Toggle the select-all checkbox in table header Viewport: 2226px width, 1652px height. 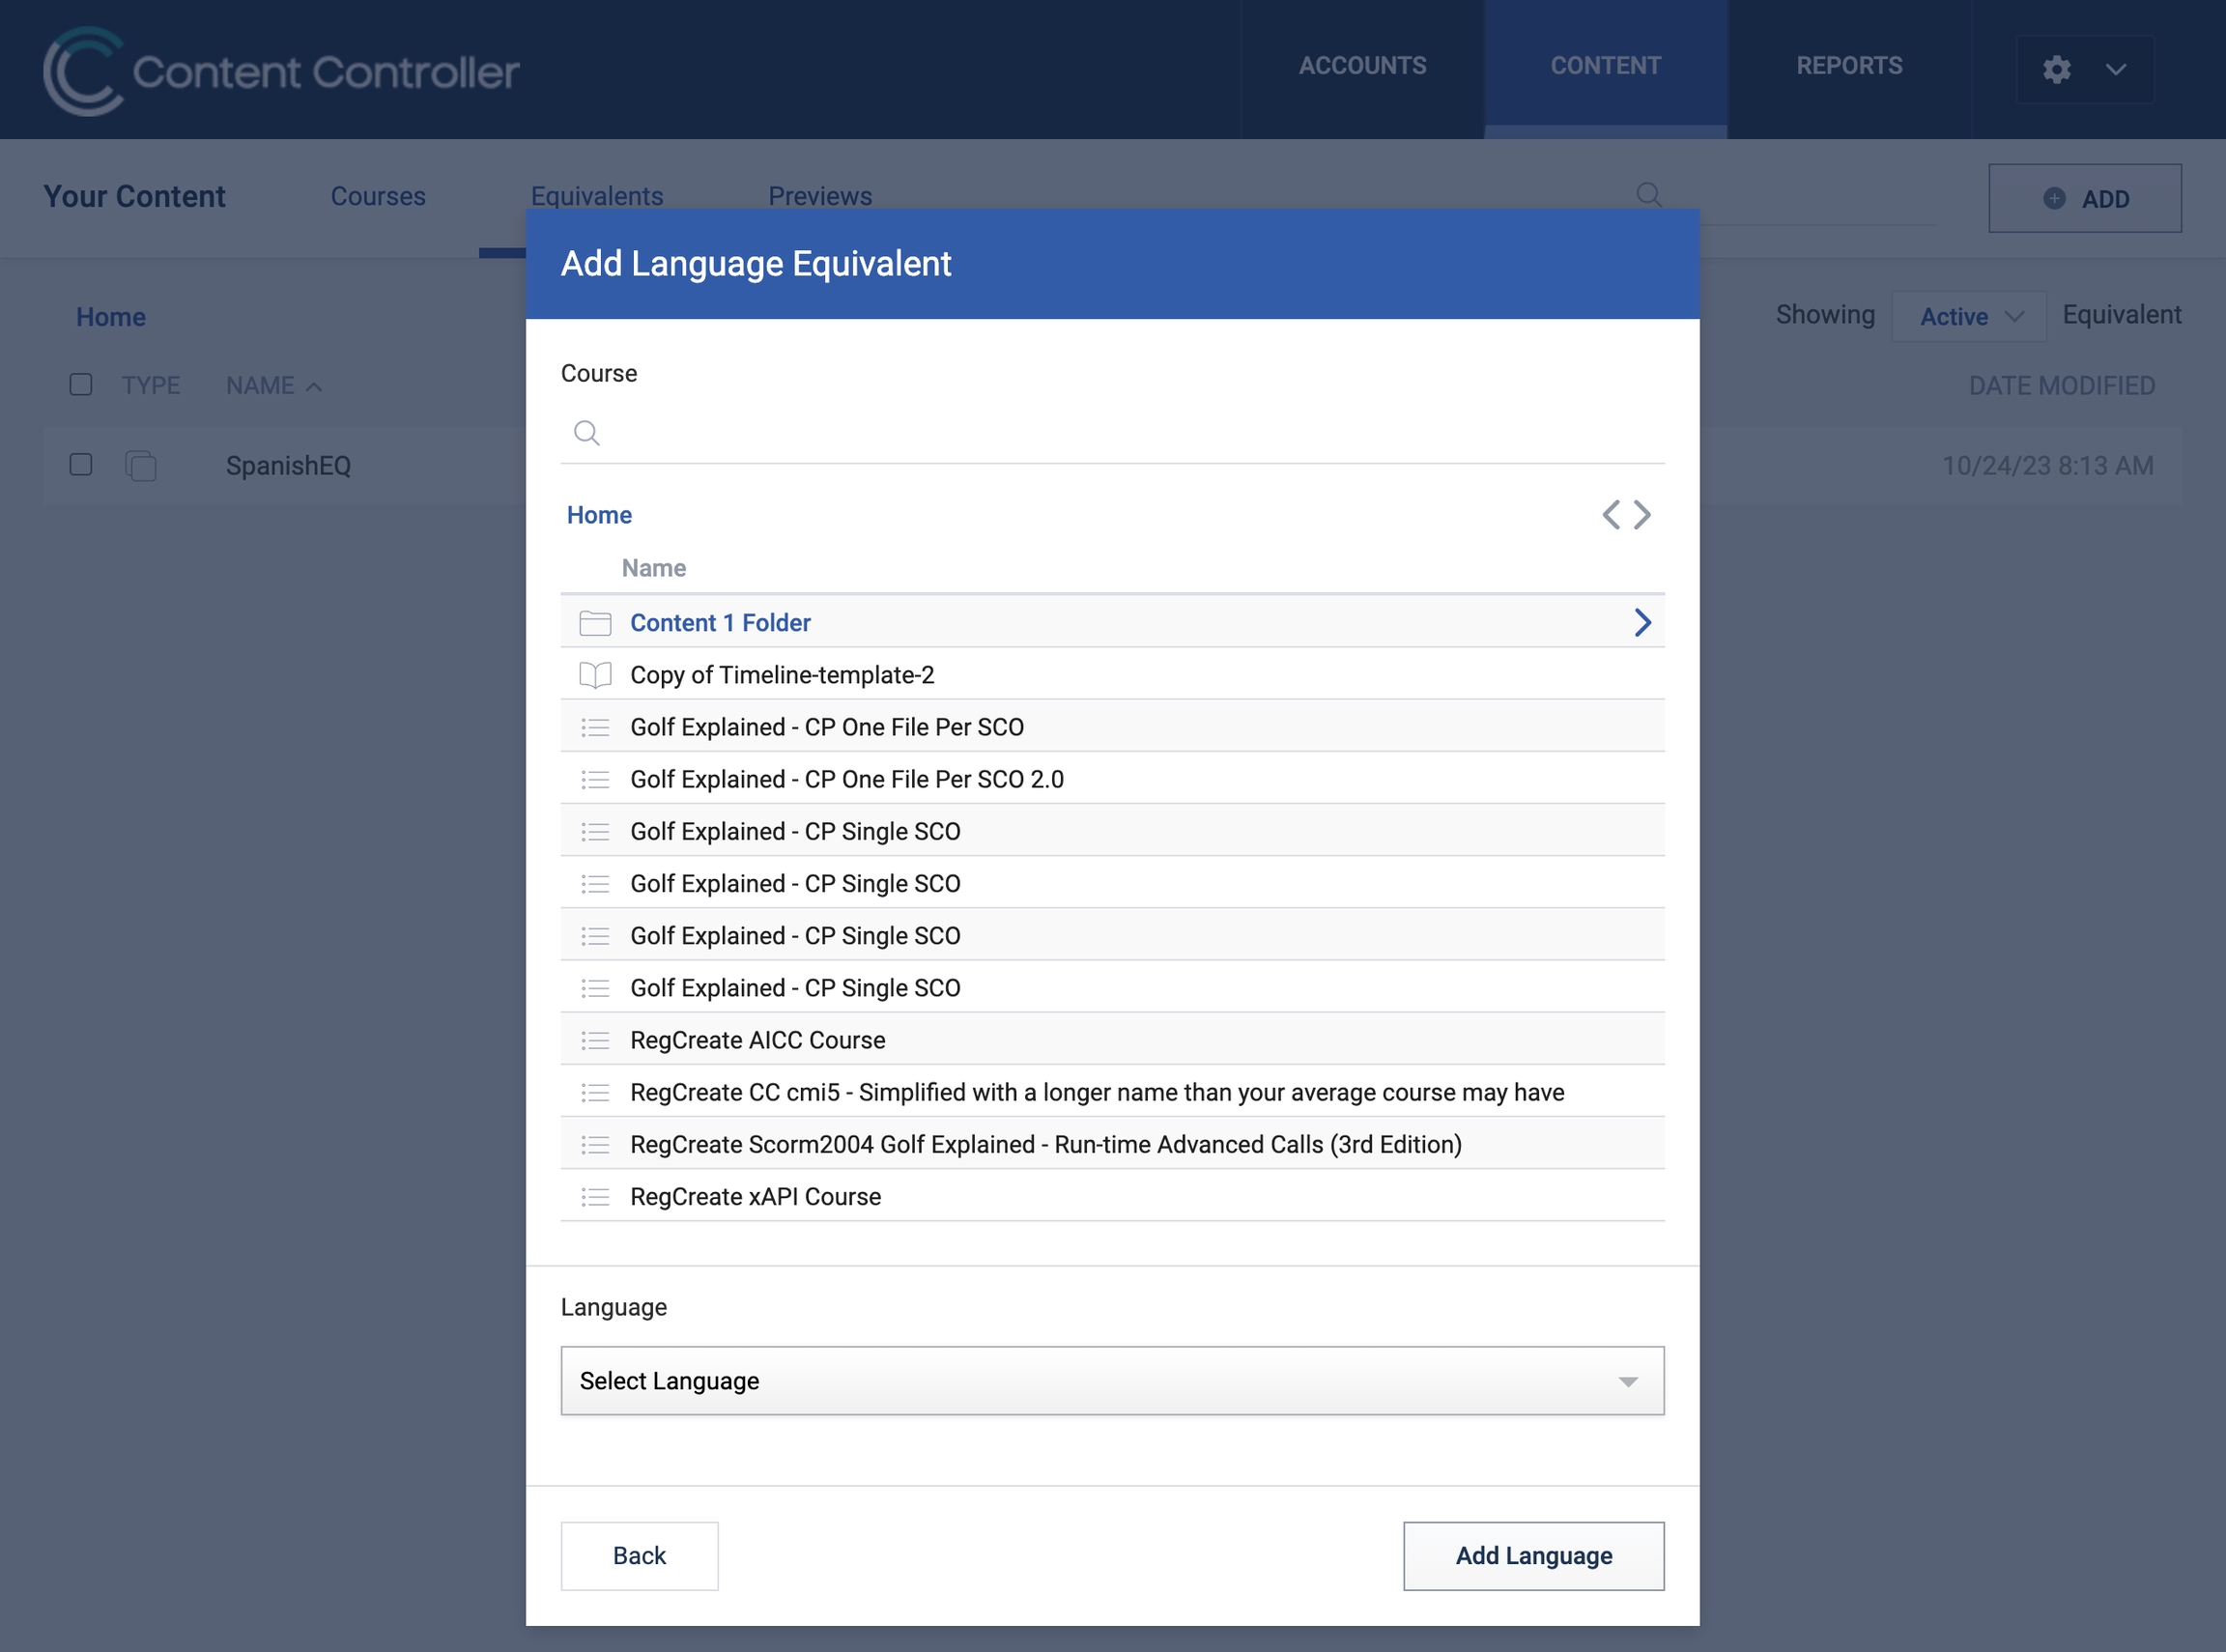coord(81,385)
